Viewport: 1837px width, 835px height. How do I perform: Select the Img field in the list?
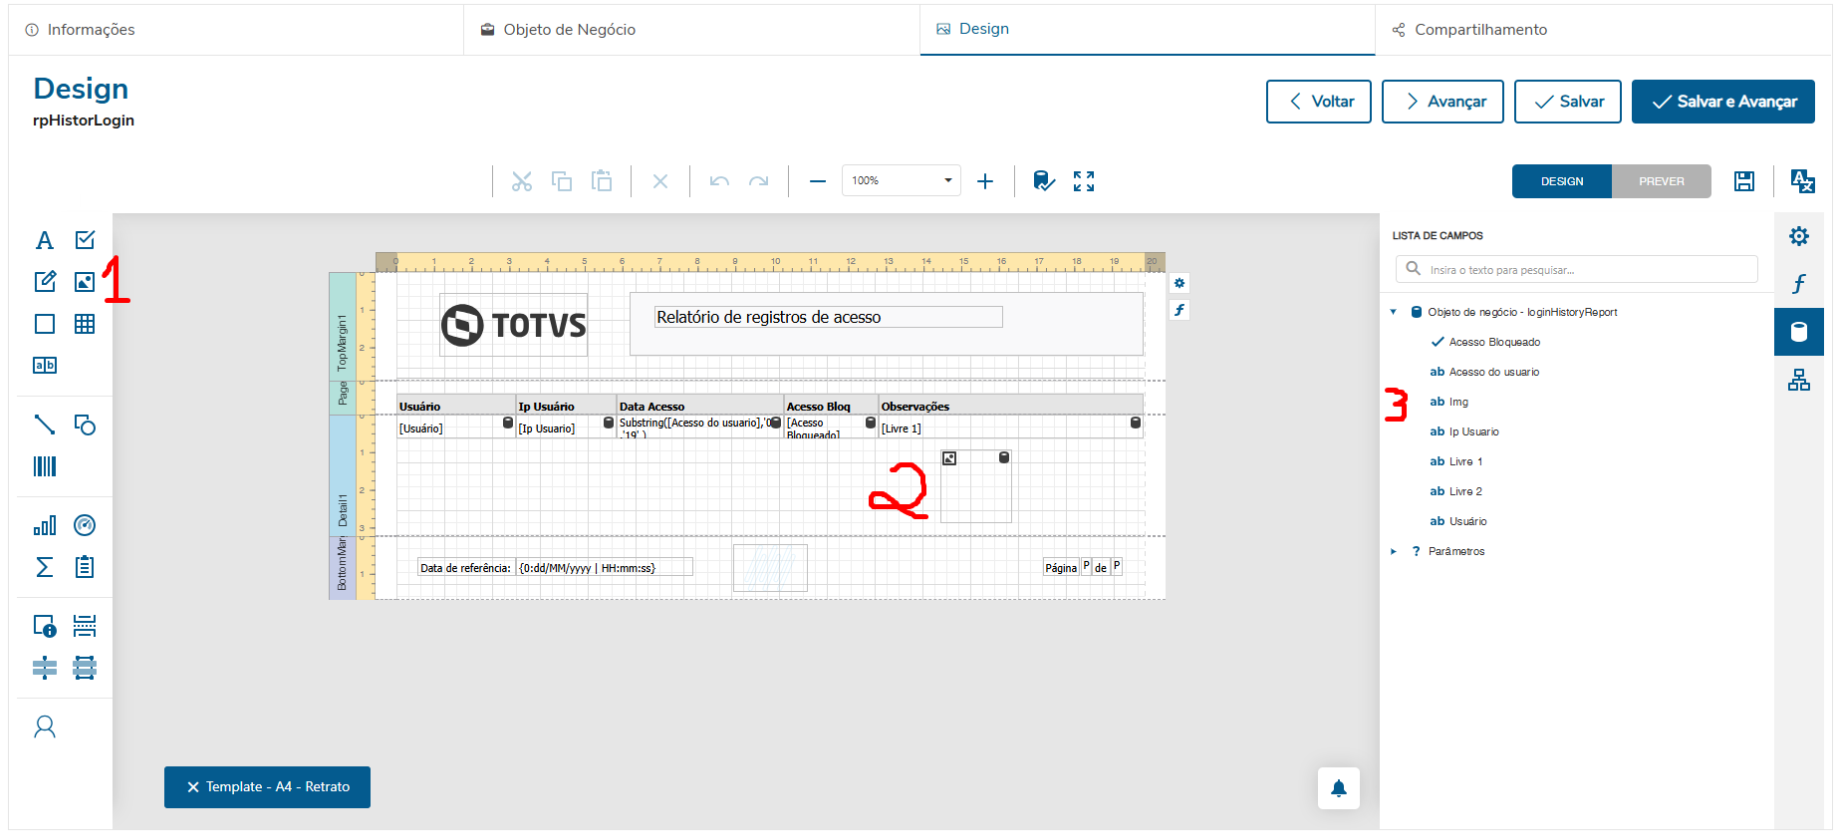click(x=1458, y=402)
